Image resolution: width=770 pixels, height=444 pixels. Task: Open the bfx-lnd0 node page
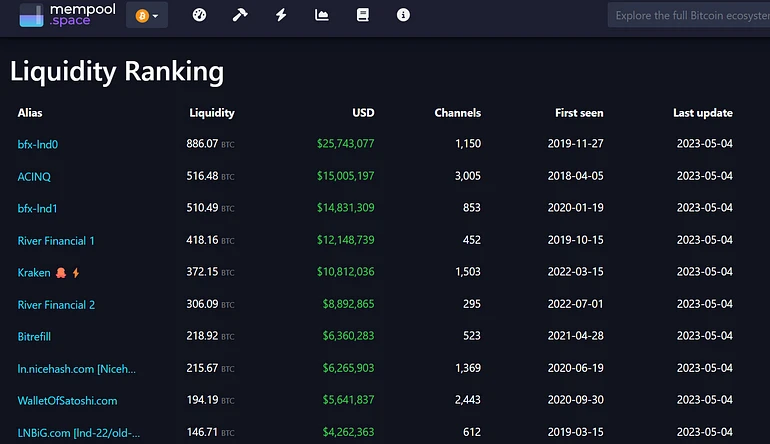(x=38, y=144)
